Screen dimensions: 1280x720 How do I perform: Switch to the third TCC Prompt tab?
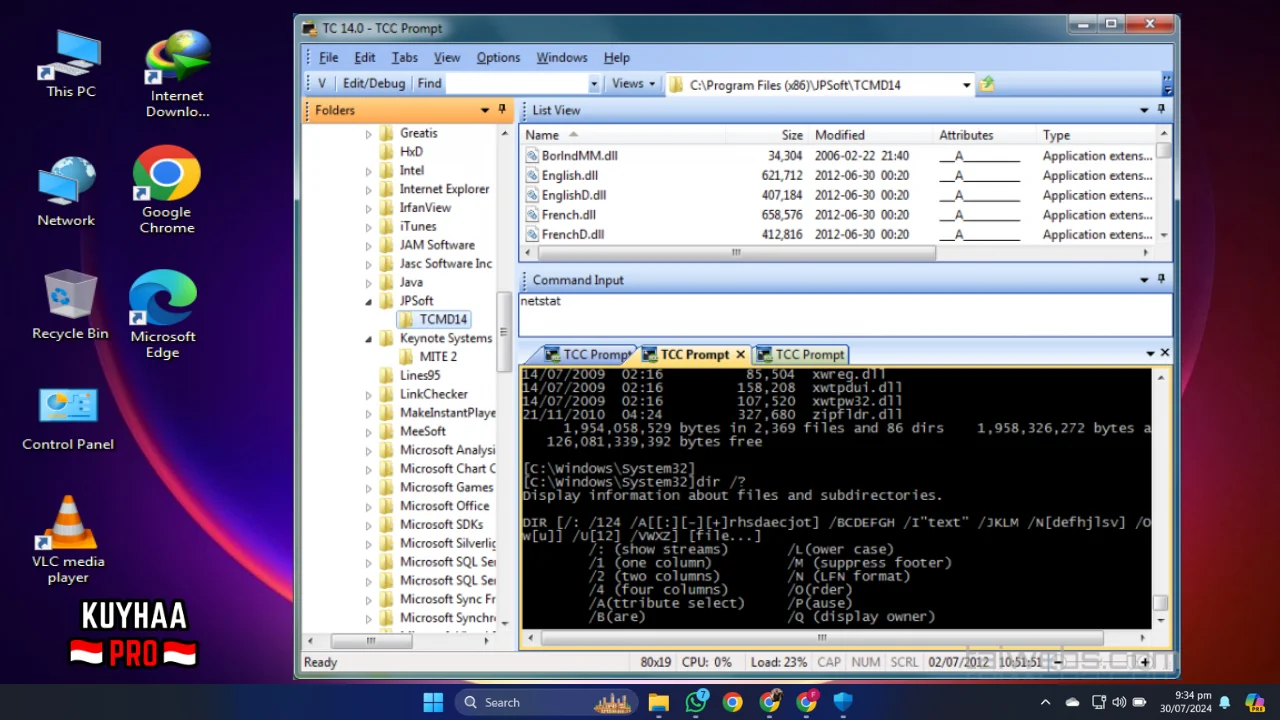coord(801,355)
